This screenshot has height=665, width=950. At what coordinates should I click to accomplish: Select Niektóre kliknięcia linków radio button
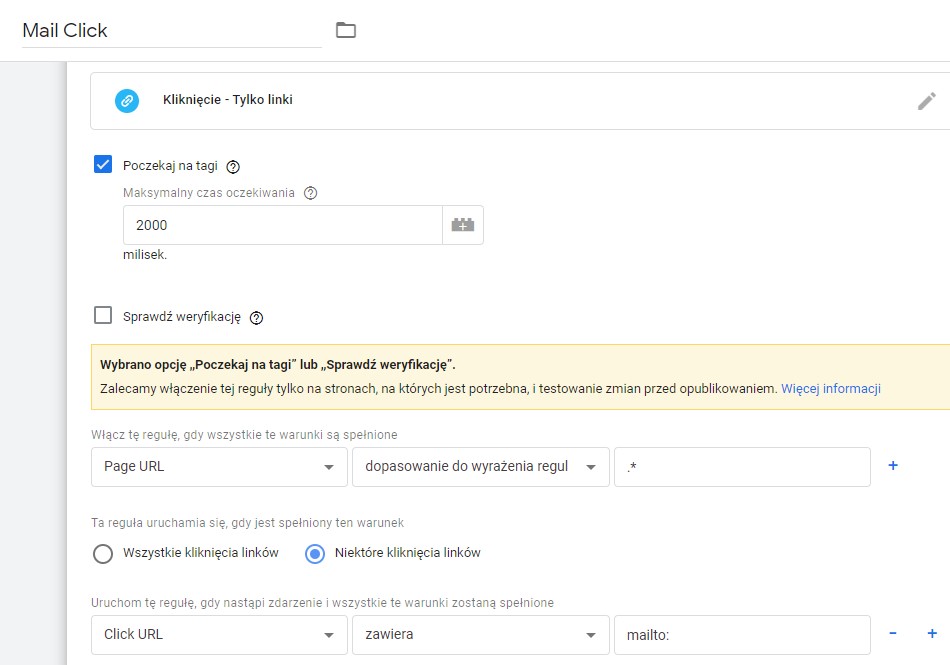click(314, 552)
